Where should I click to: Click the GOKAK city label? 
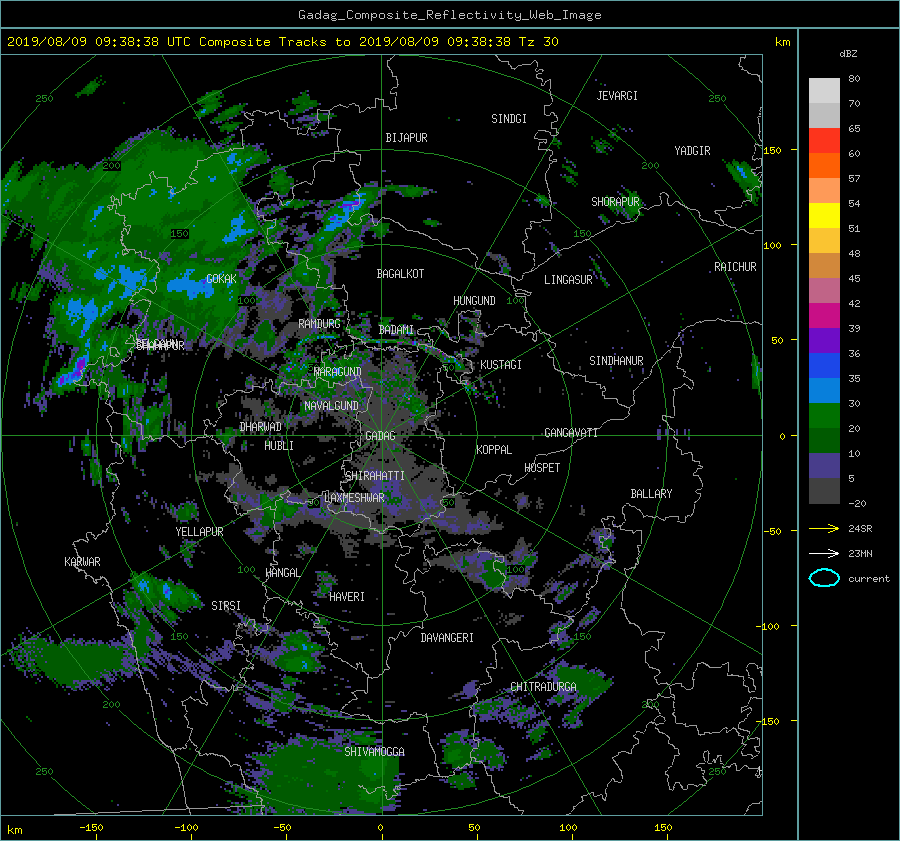pos(221,279)
